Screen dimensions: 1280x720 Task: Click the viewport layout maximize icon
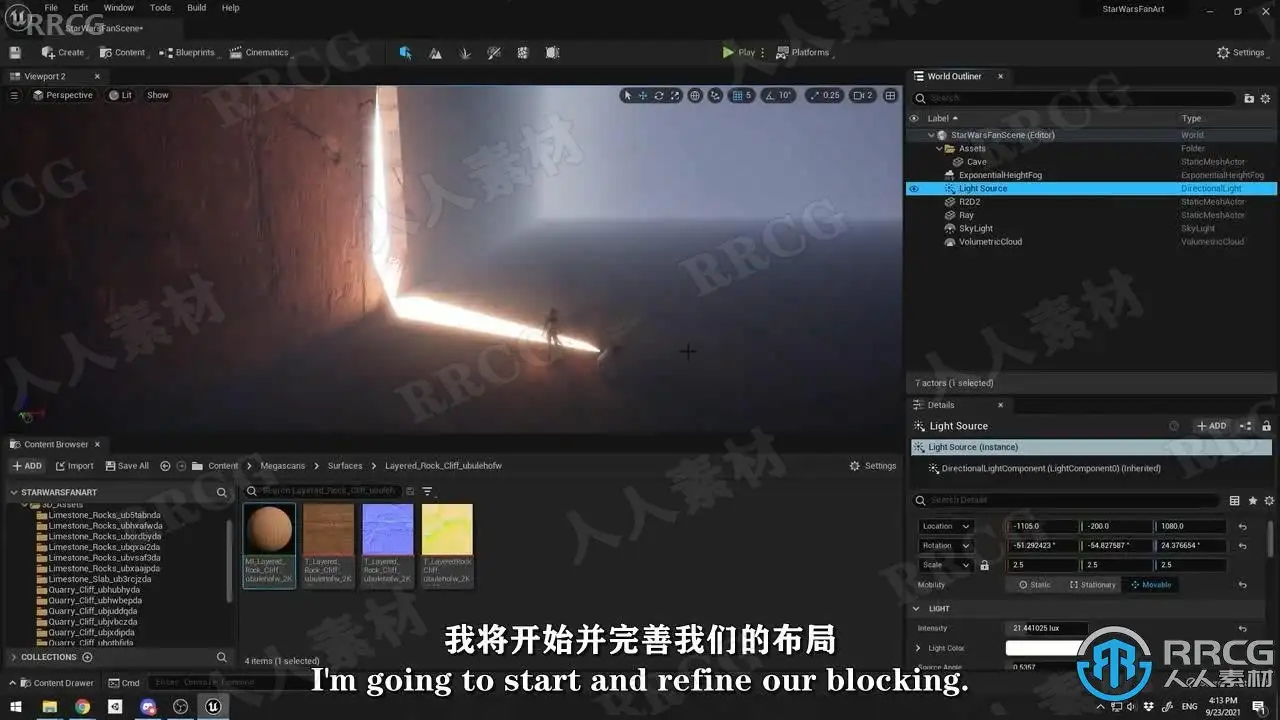[890, 96]
